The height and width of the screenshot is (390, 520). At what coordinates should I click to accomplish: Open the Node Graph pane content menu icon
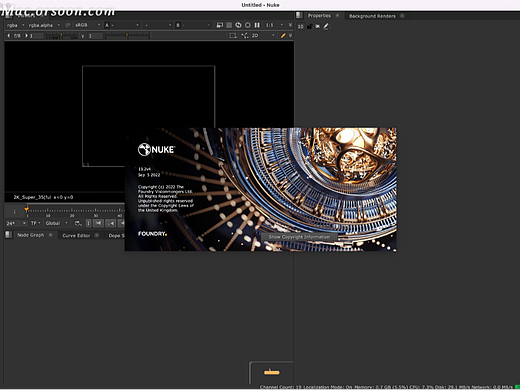point(9,235)
